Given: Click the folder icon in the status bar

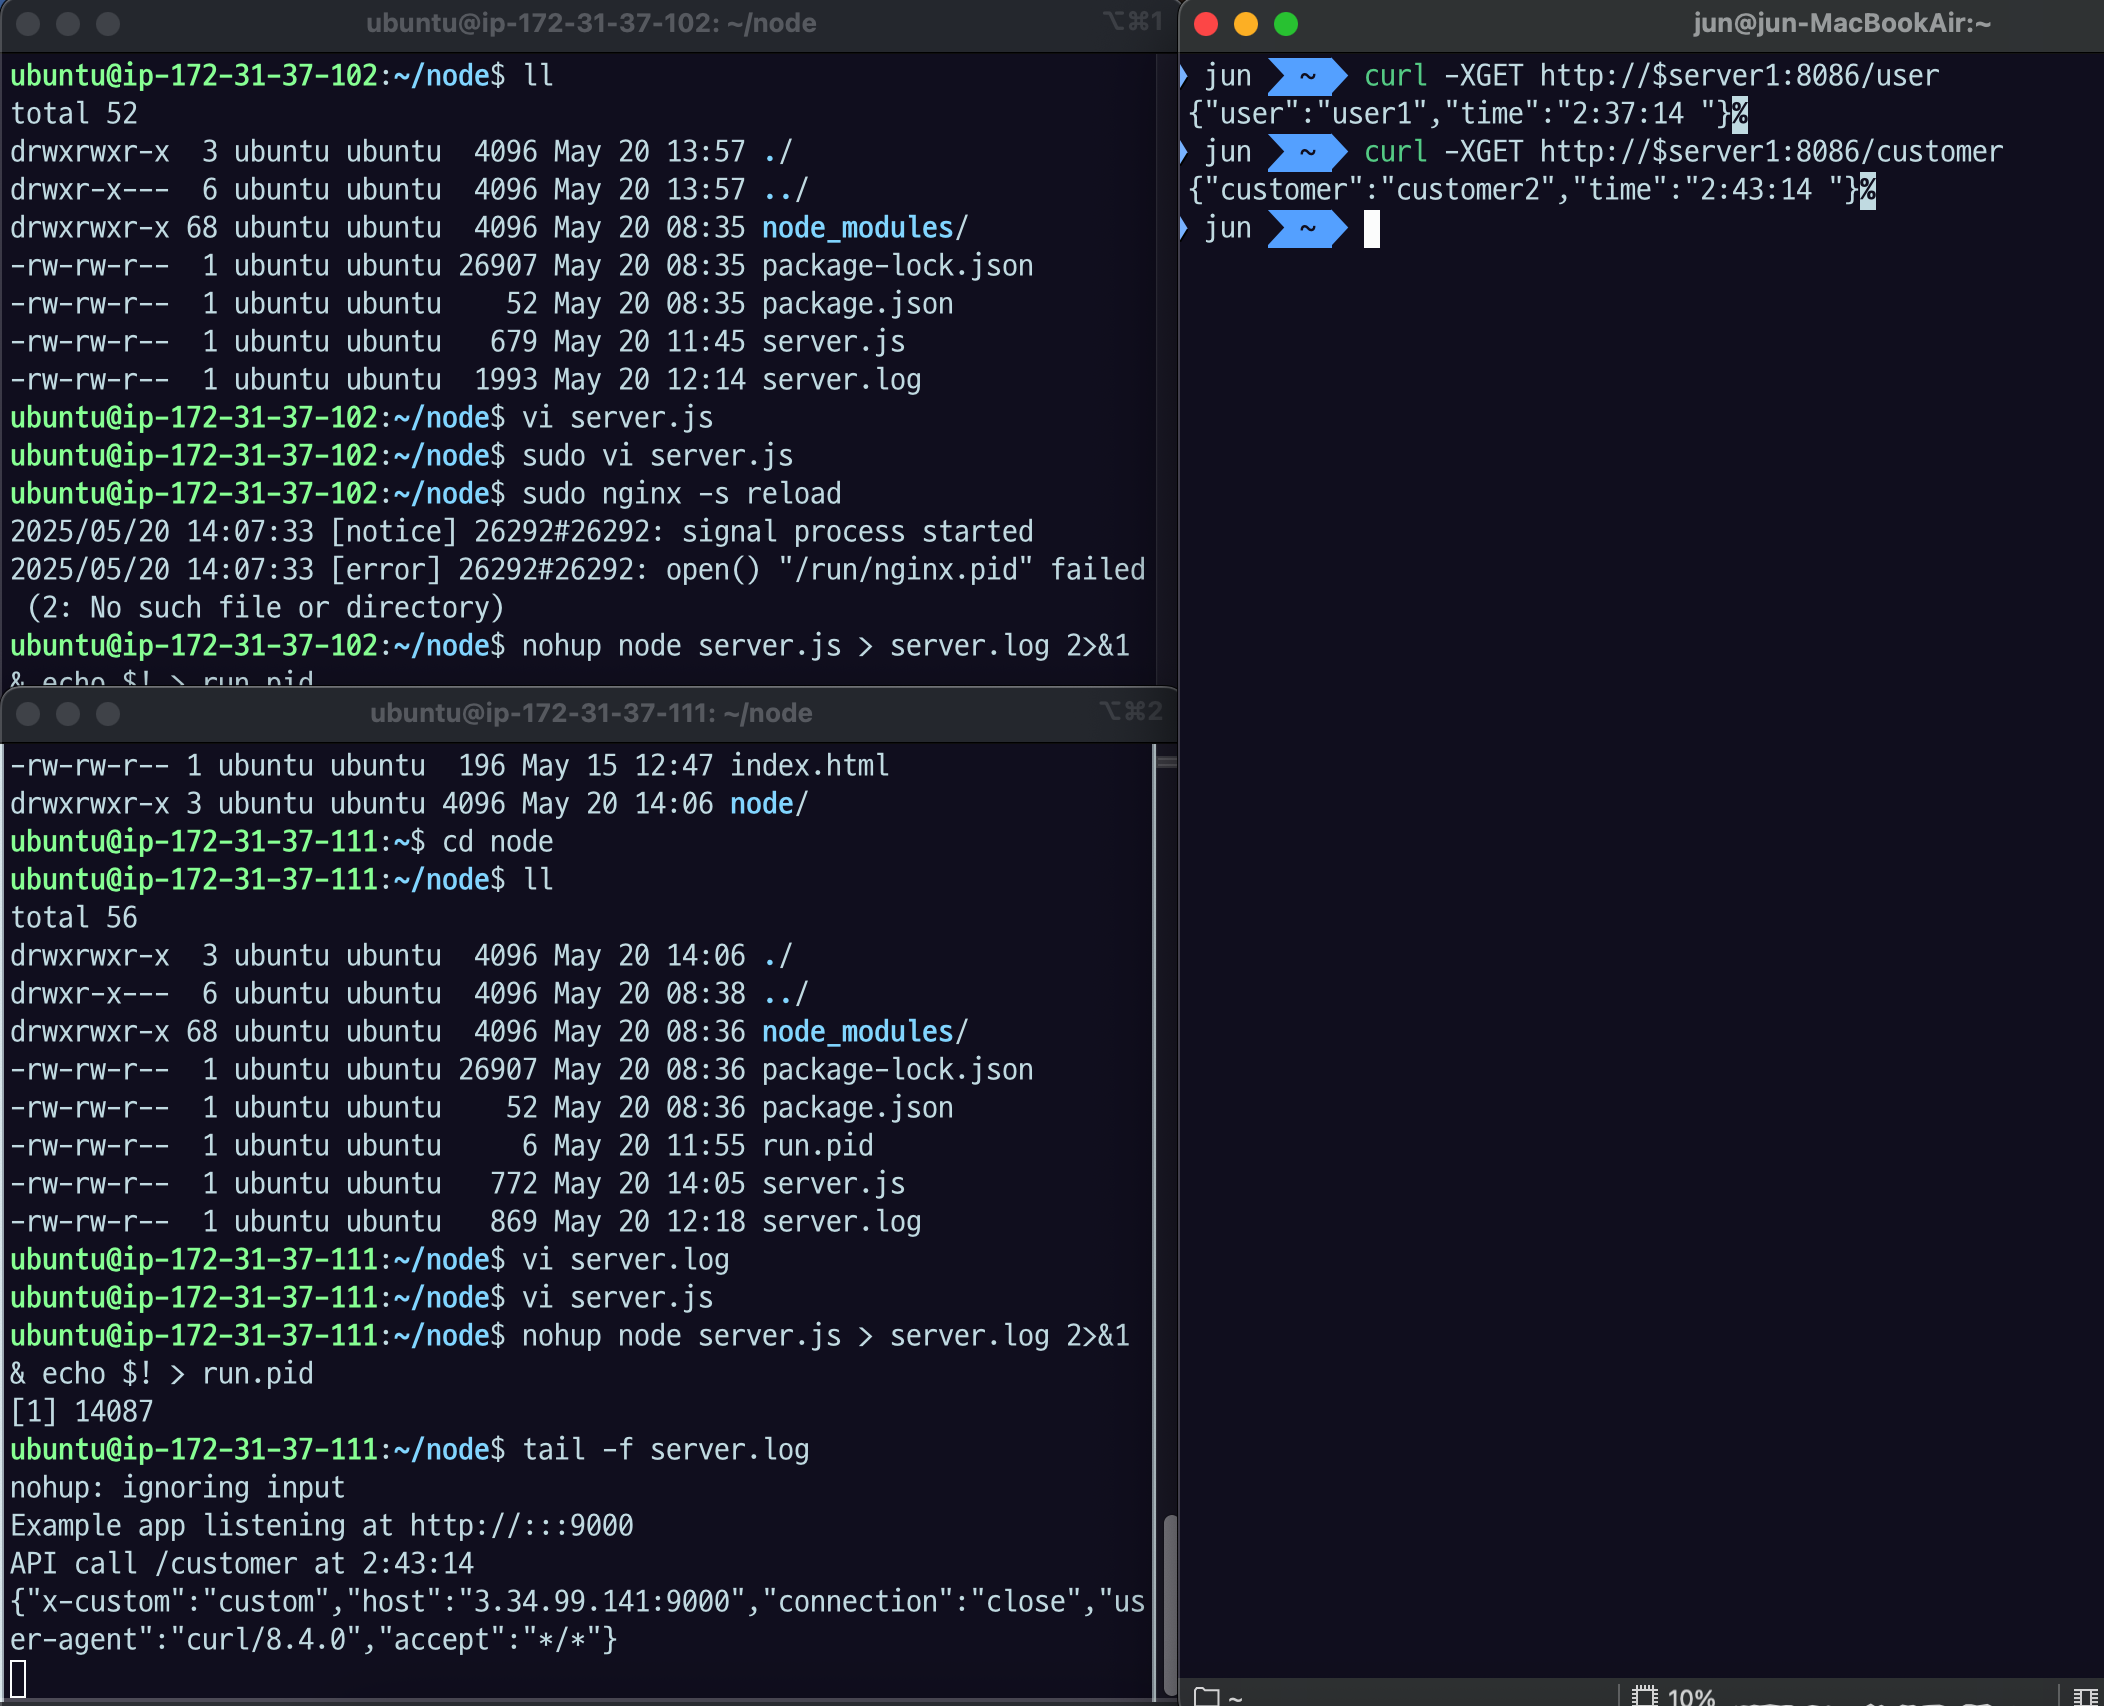Looking at the screenshot, I should (x=1207, y=1696).
